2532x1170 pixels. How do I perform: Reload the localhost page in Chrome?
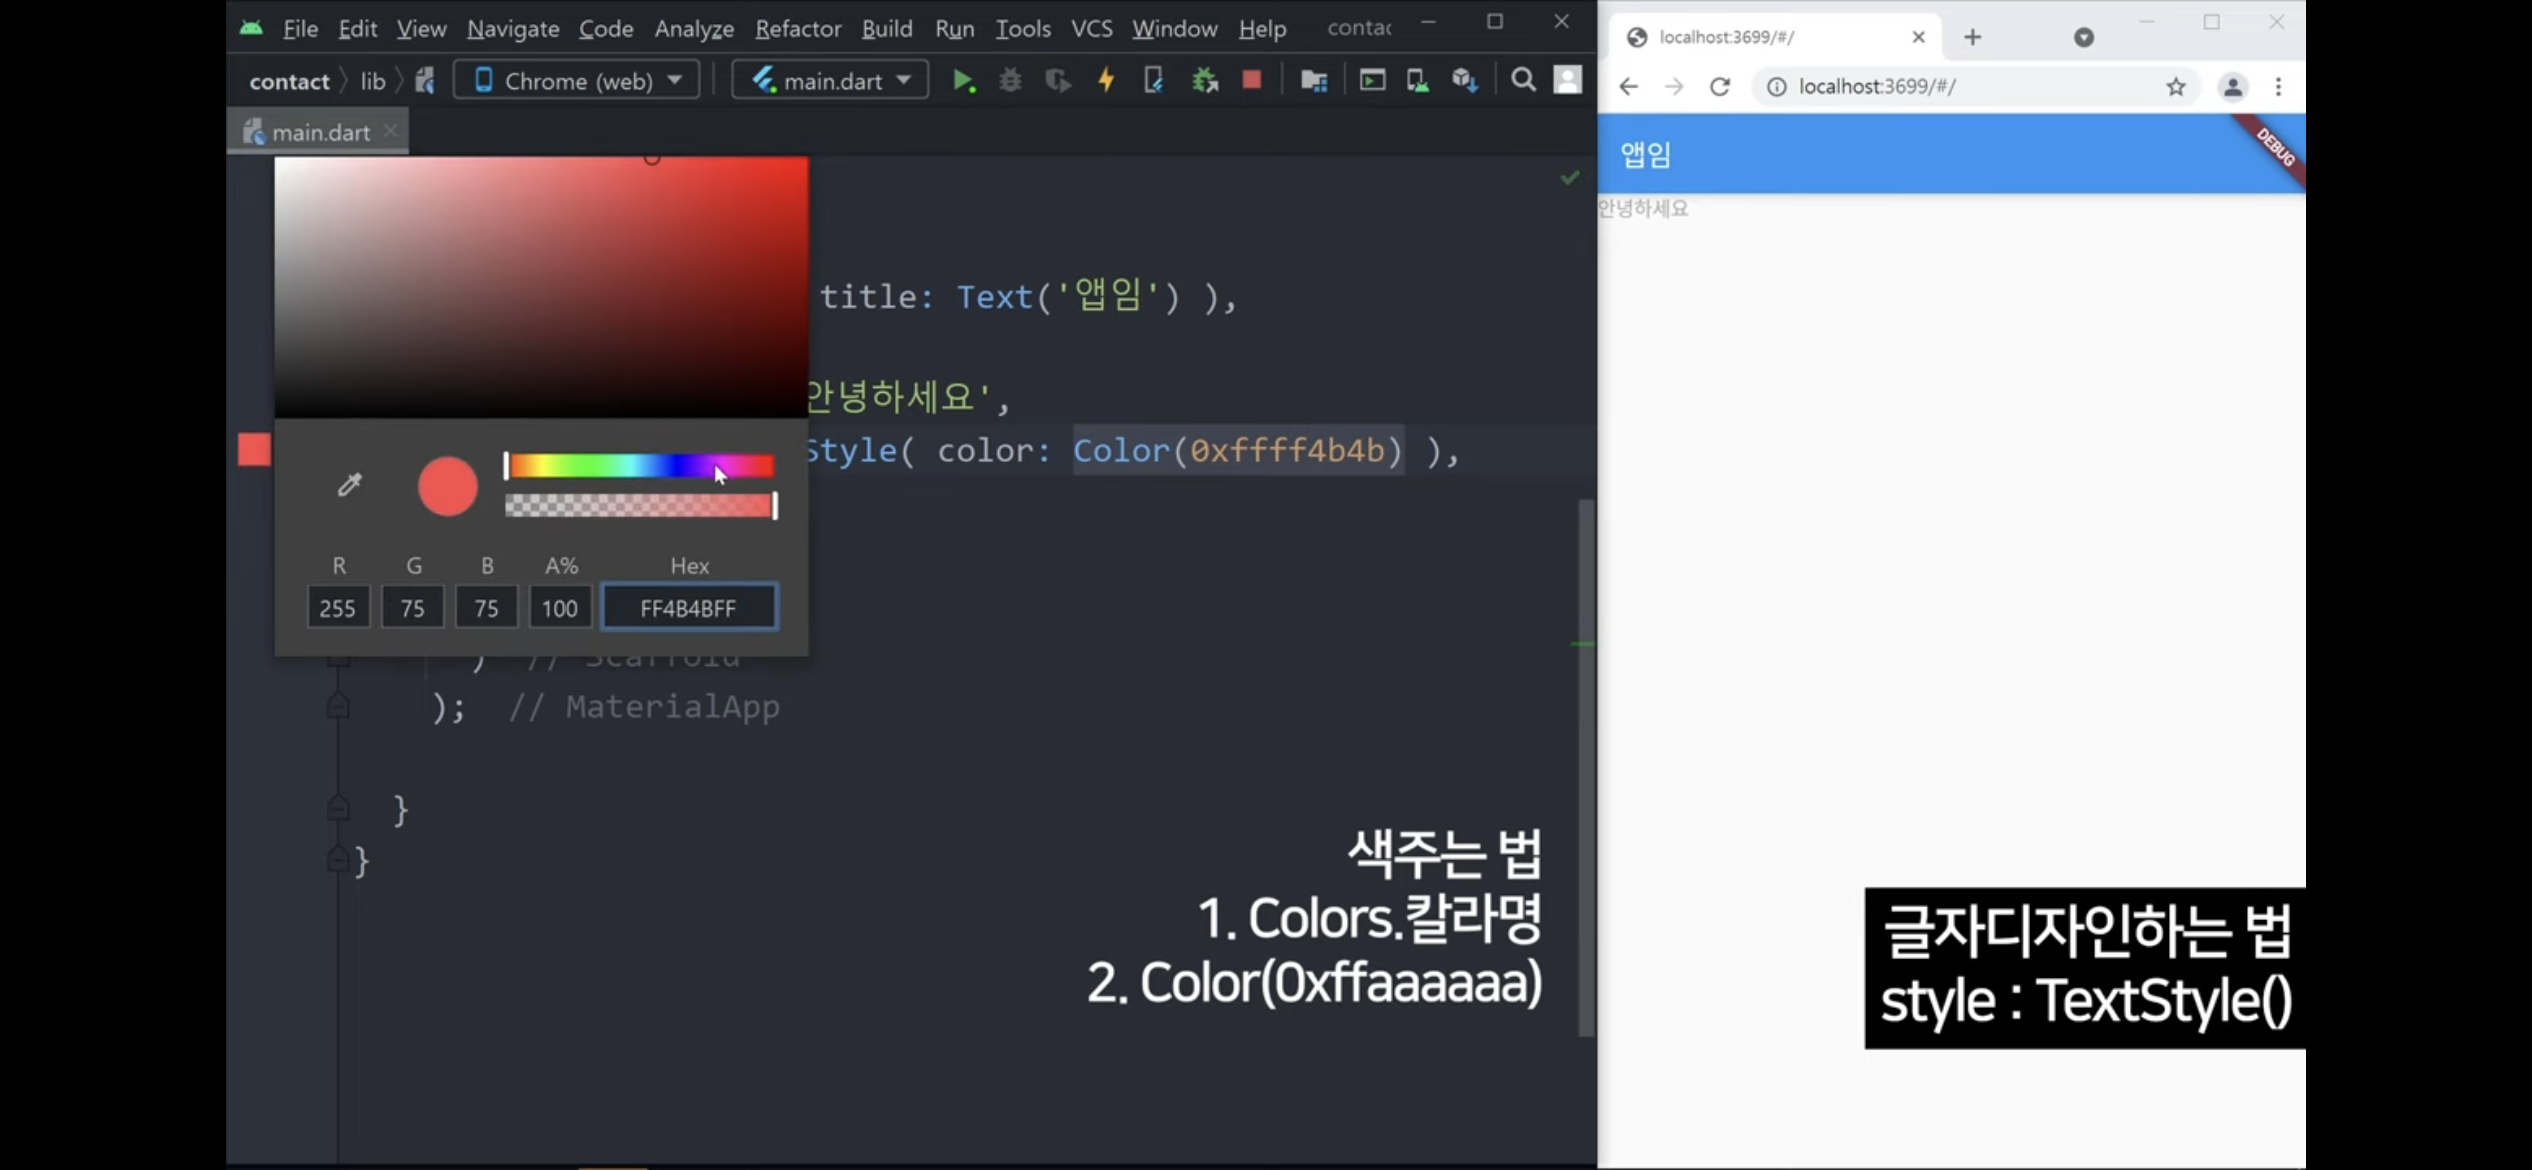pyautogui.click(x=1720, y=87)
